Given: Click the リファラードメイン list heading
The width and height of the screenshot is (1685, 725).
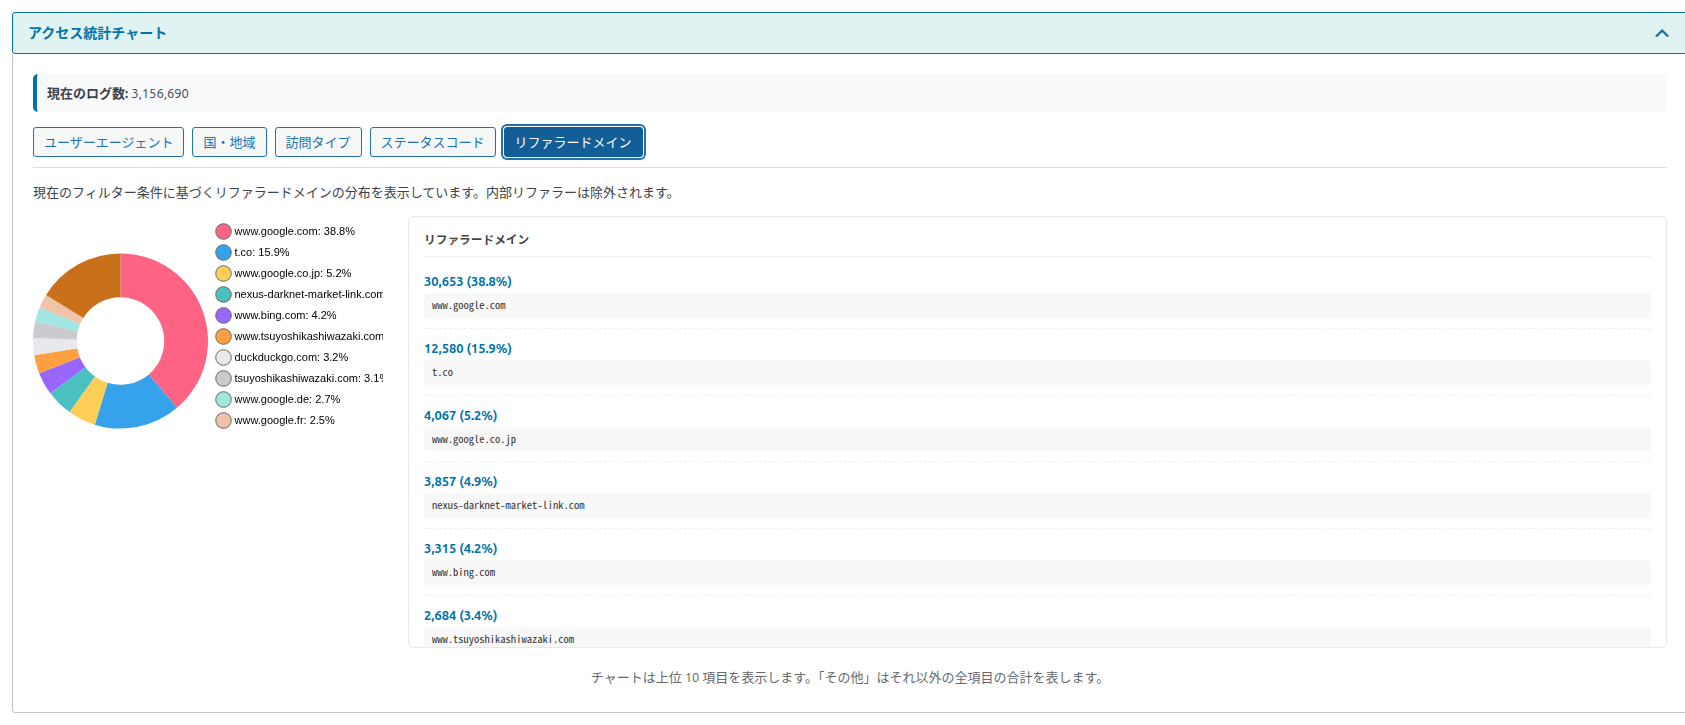Looking at the screenshot, I should (477, 240).
